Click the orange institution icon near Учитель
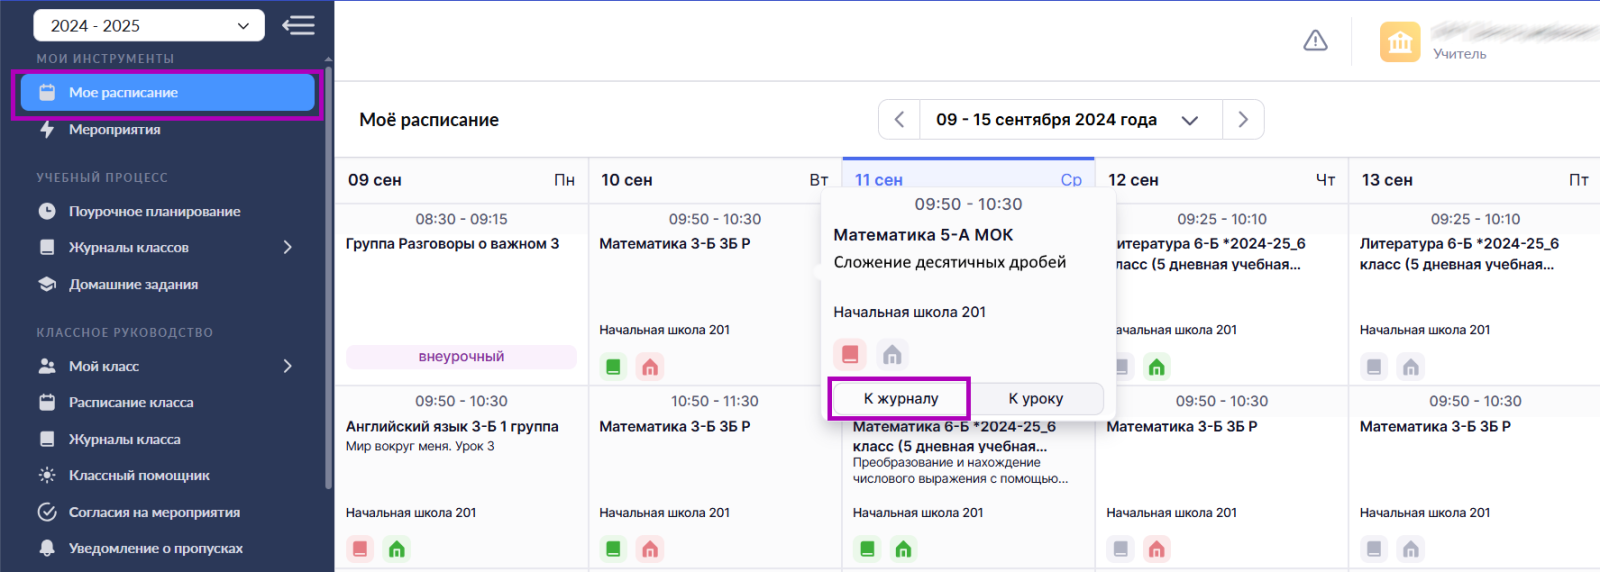The width and height of the screenshot is (1600, 572). [x=1400, y=42]
